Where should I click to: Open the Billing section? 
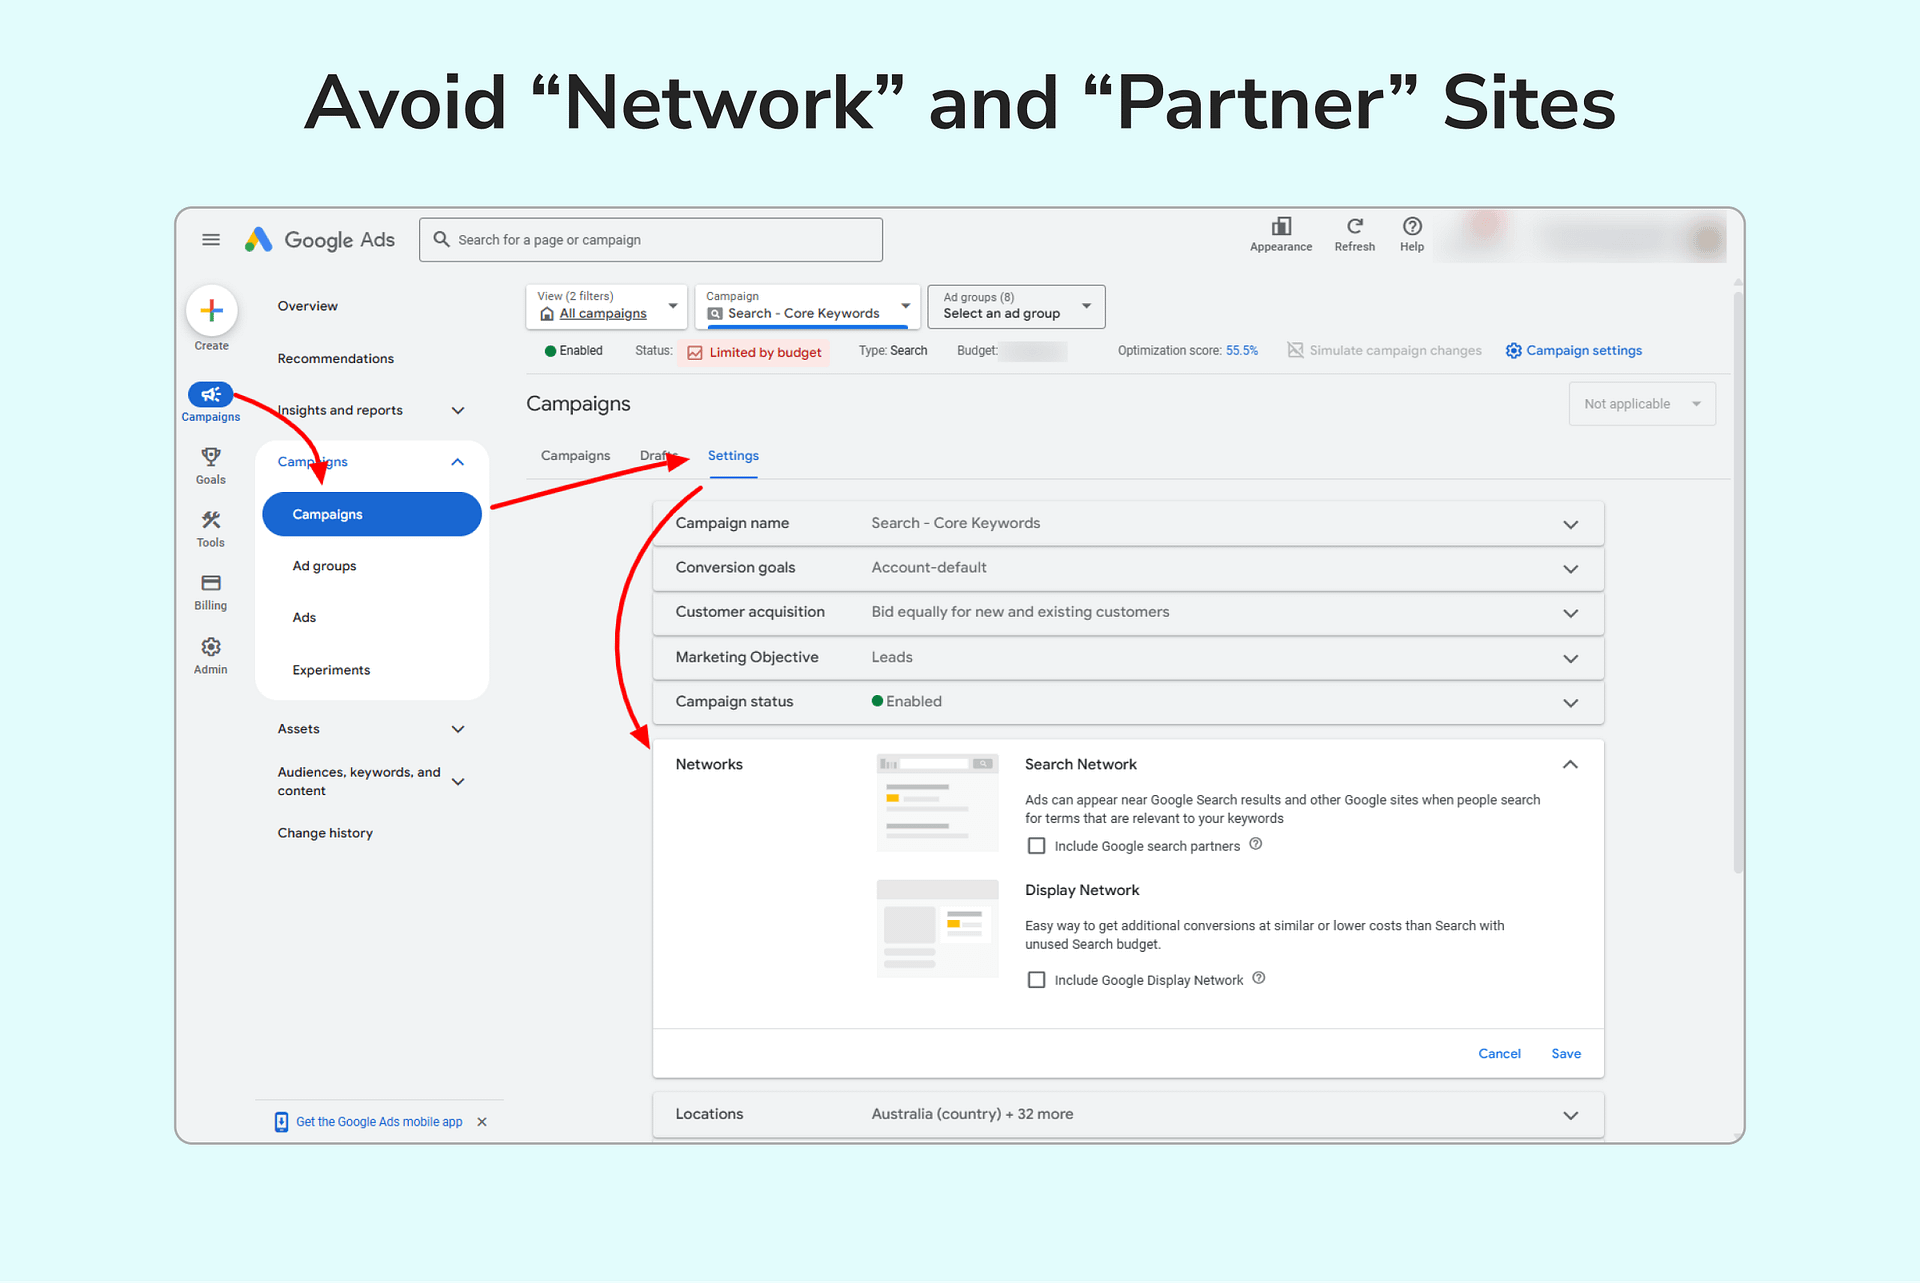coord(210,591)
